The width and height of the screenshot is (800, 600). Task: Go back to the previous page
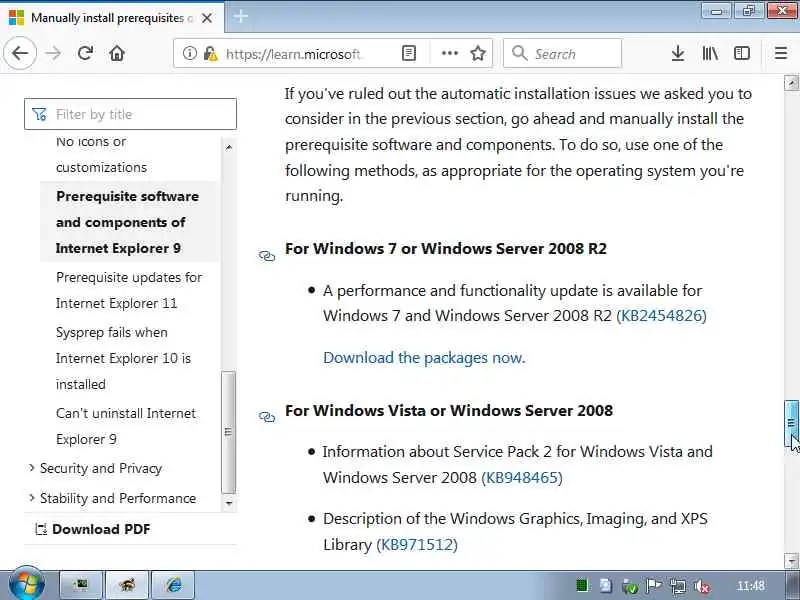20,53
